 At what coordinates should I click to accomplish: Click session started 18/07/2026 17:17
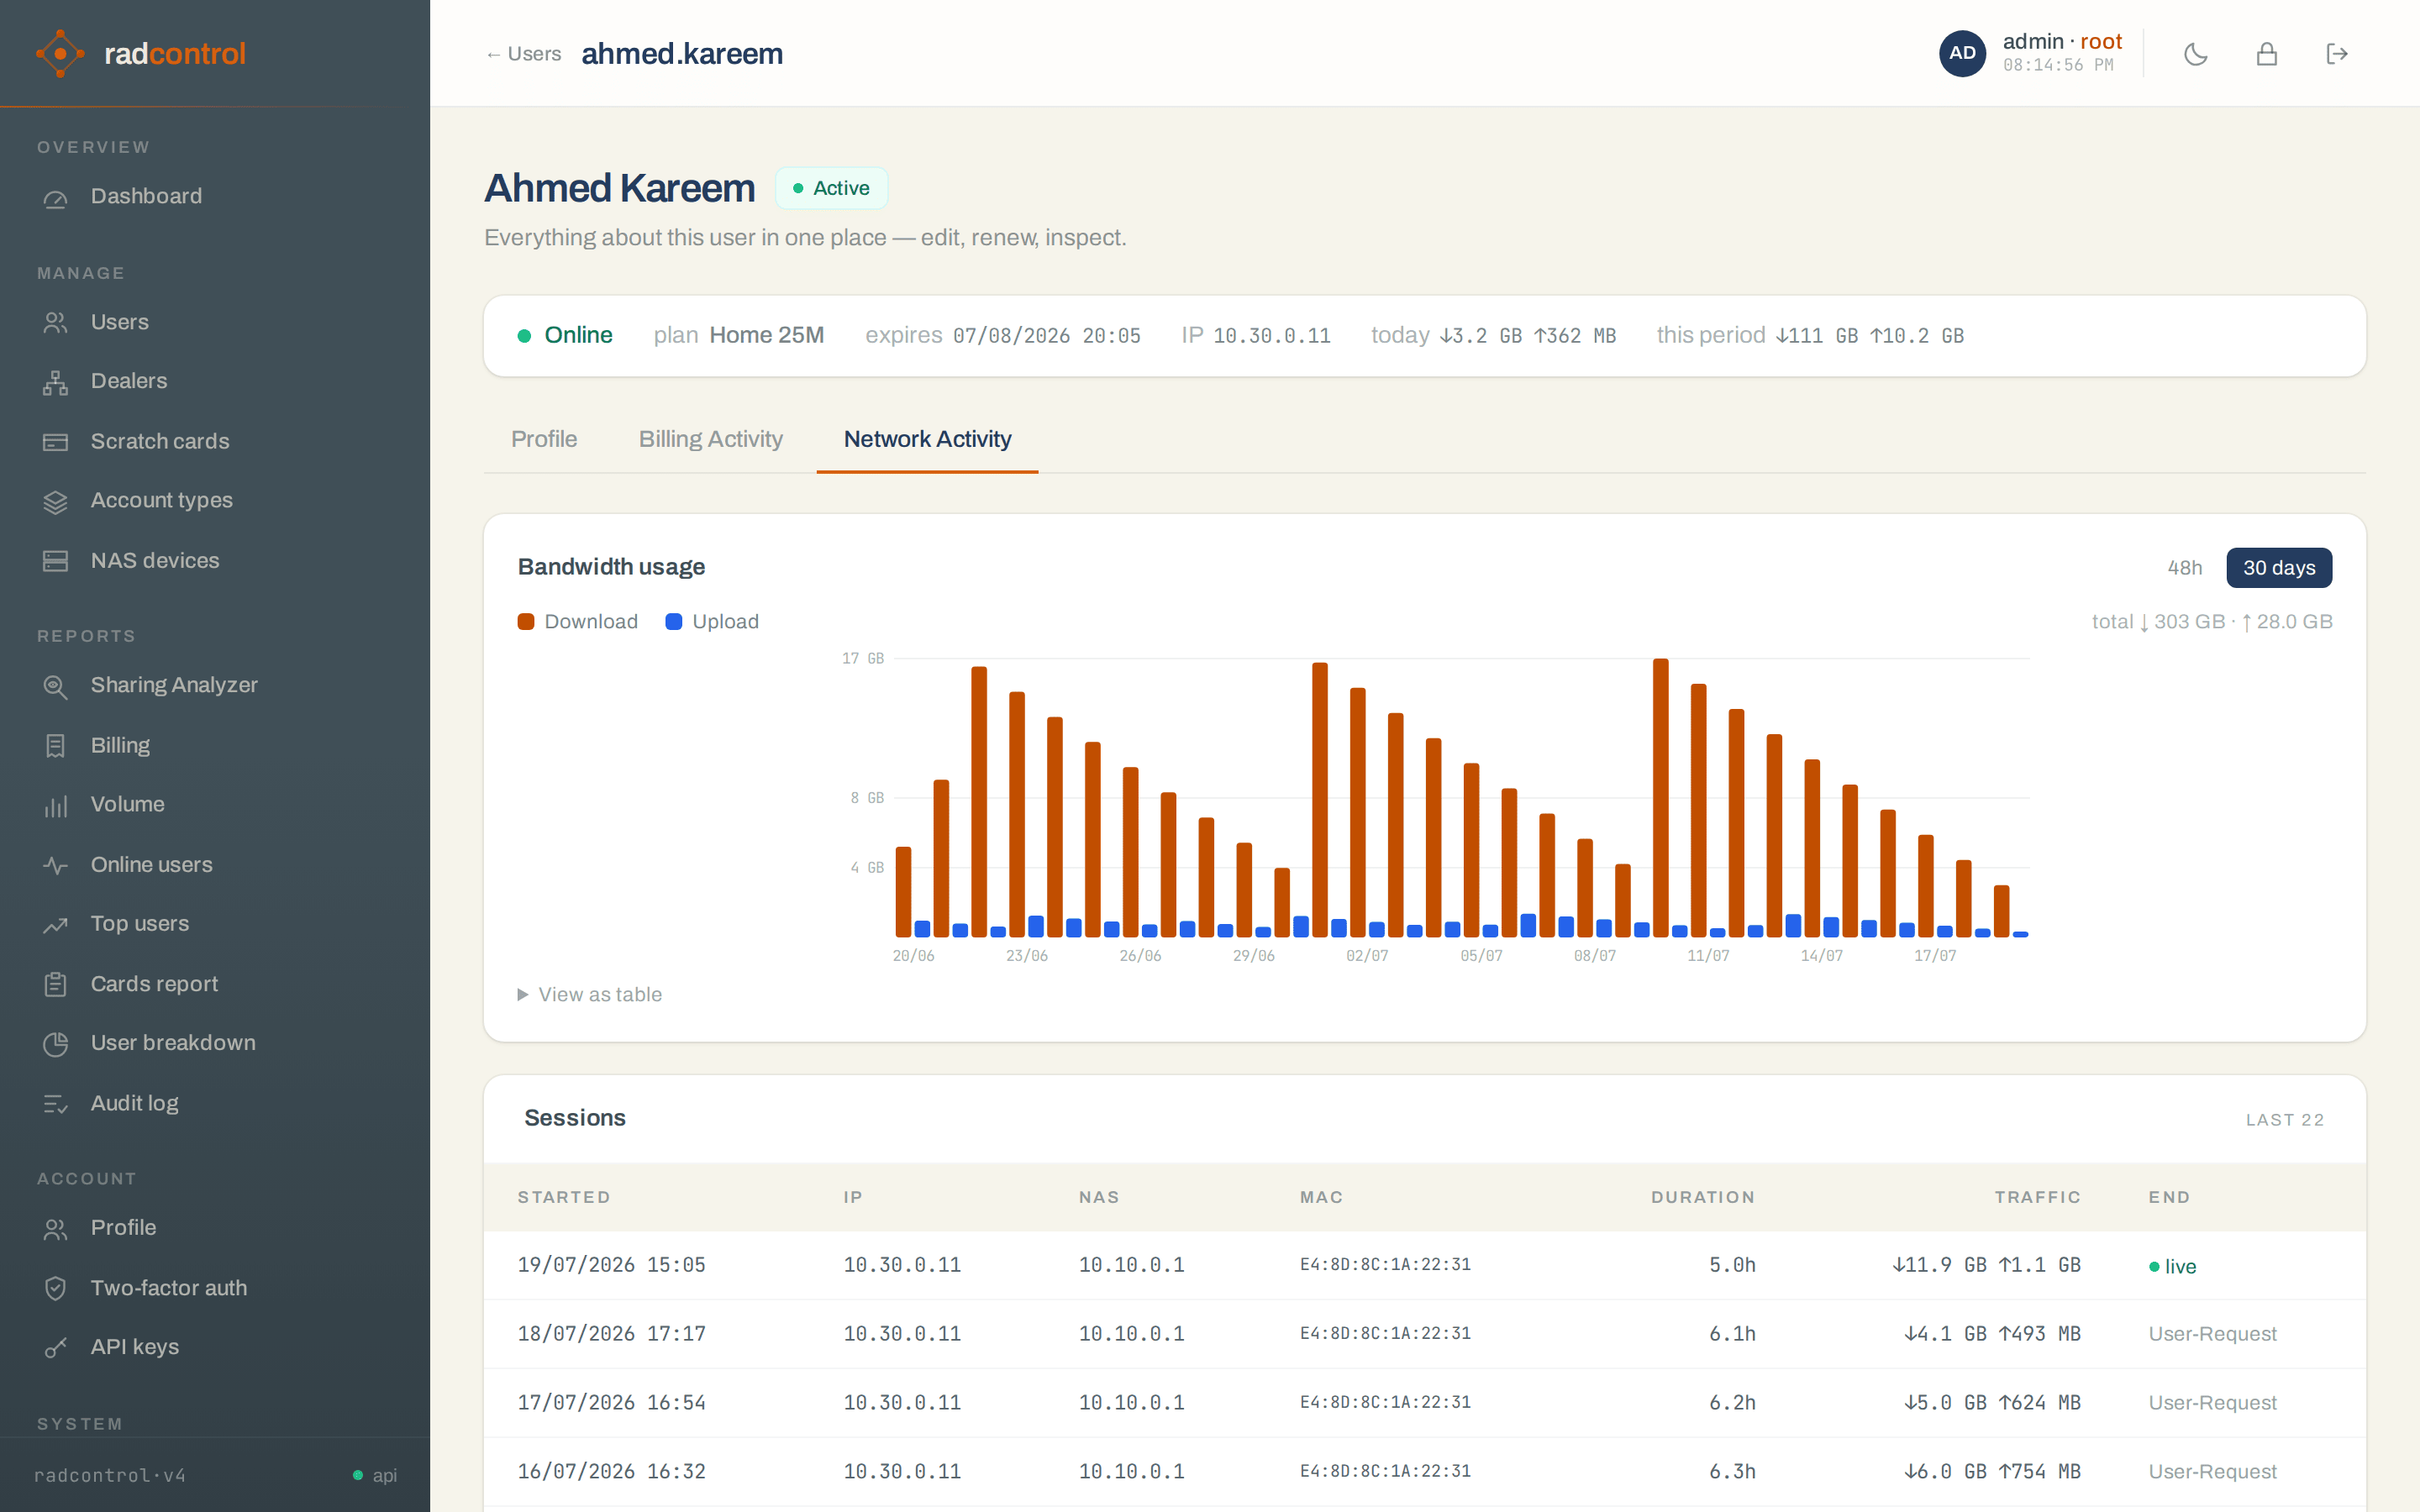(611, 1334)
